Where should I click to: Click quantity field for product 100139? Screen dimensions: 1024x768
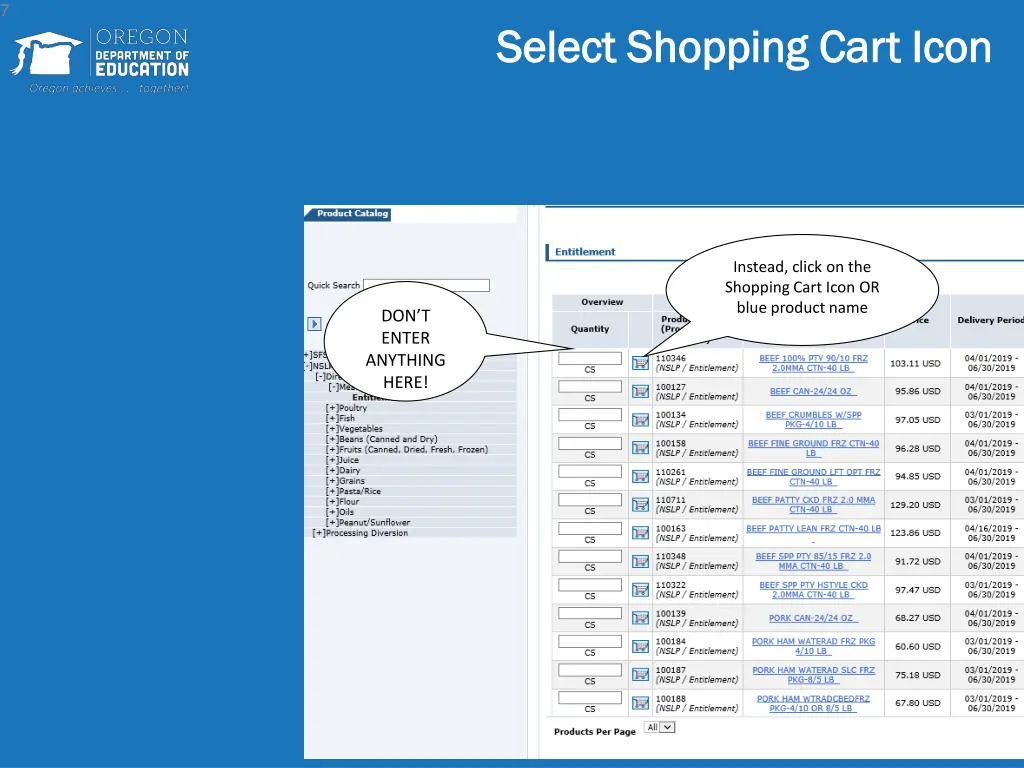pos(590,613)
